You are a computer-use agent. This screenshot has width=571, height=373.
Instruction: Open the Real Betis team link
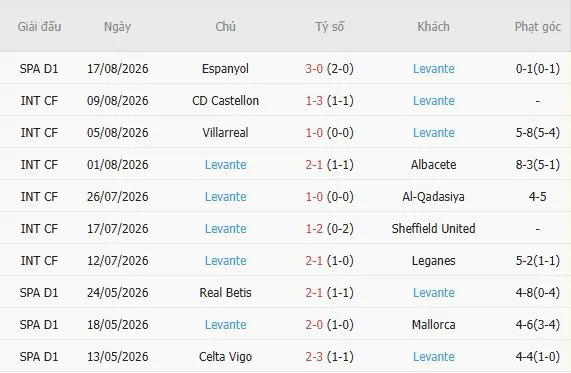coord(225,293)
